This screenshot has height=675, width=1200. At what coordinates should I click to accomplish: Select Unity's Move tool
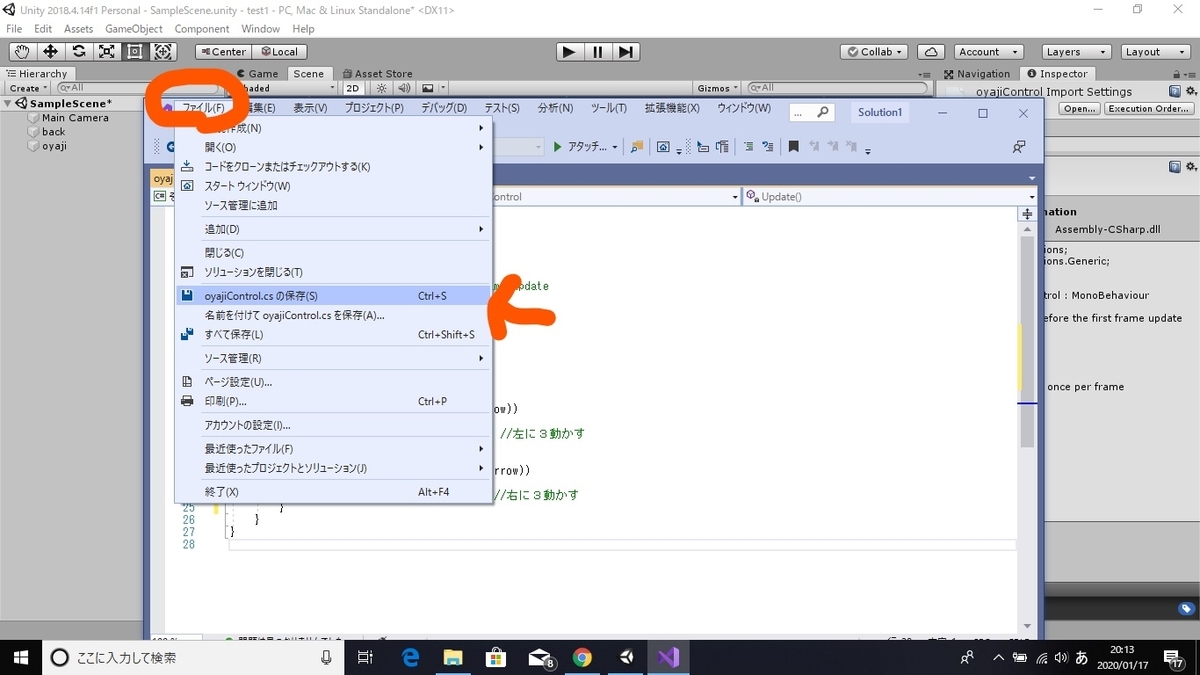click(50, 51)
